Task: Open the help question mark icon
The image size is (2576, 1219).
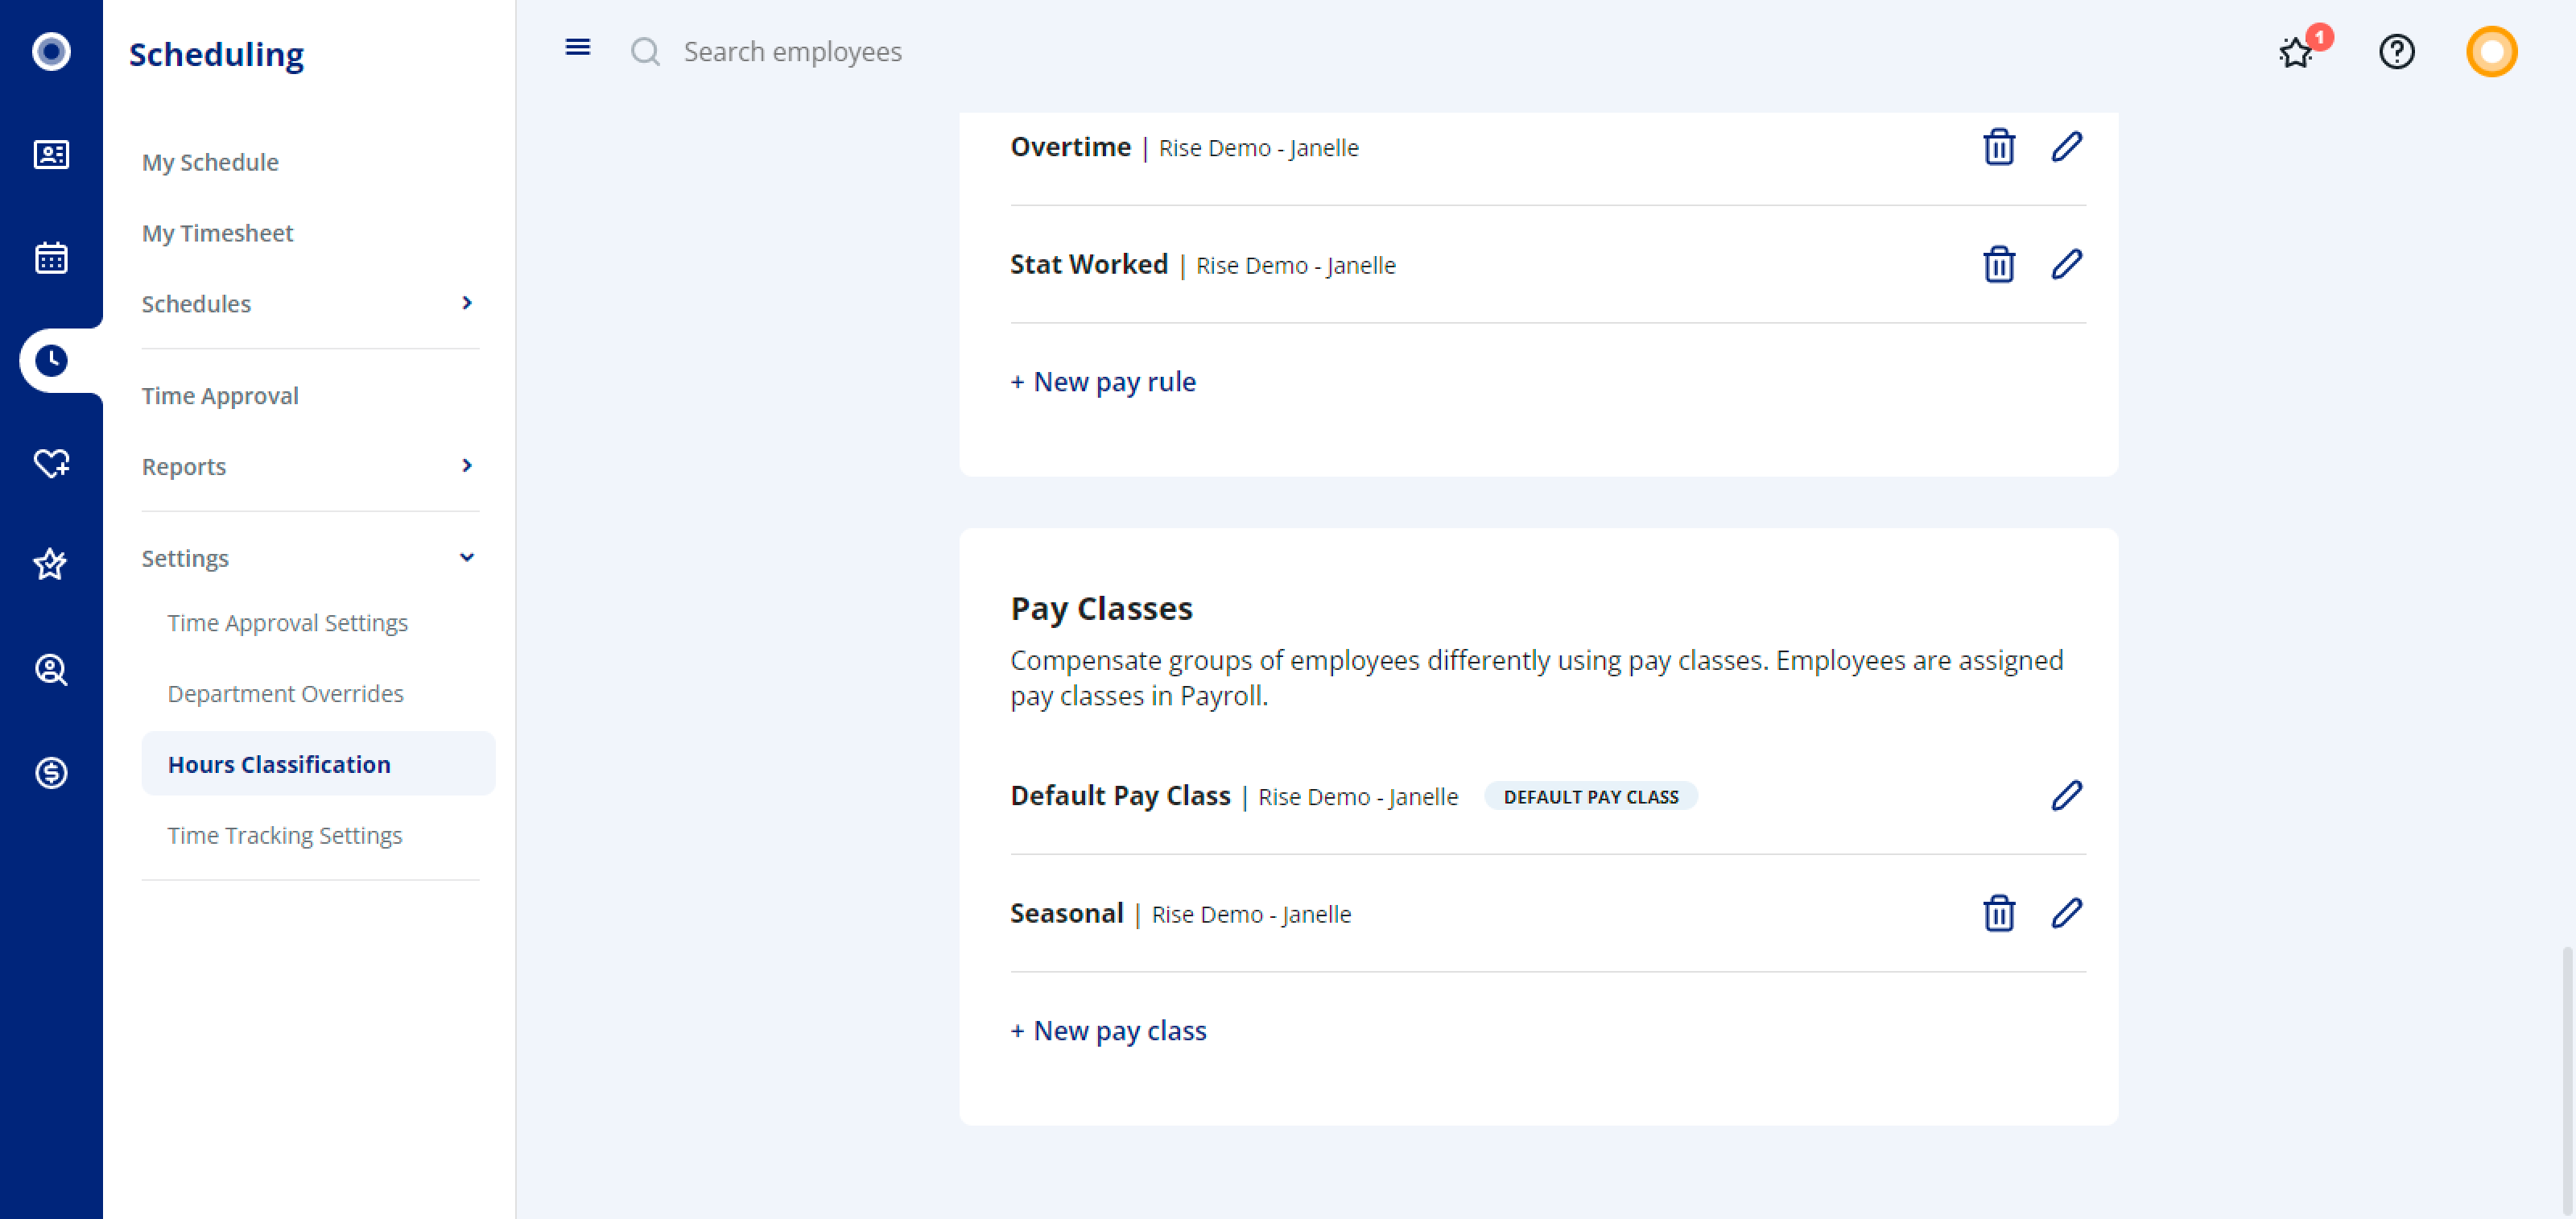Action: pos(2396,51)
